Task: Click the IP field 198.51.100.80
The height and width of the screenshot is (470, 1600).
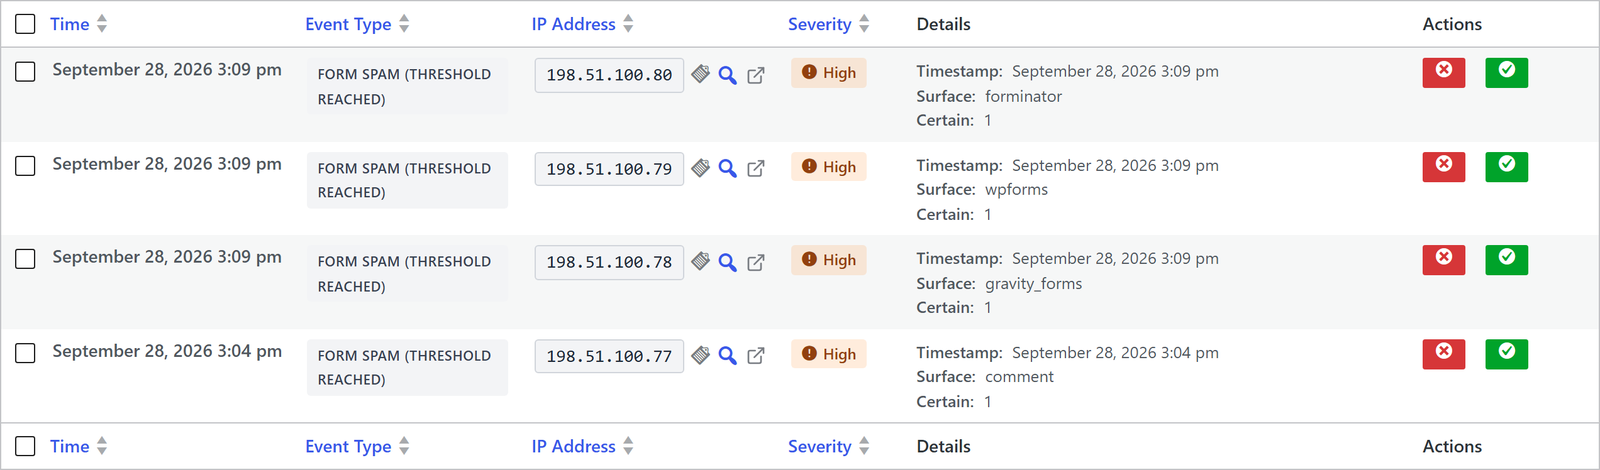Action: tap(609, 75)
